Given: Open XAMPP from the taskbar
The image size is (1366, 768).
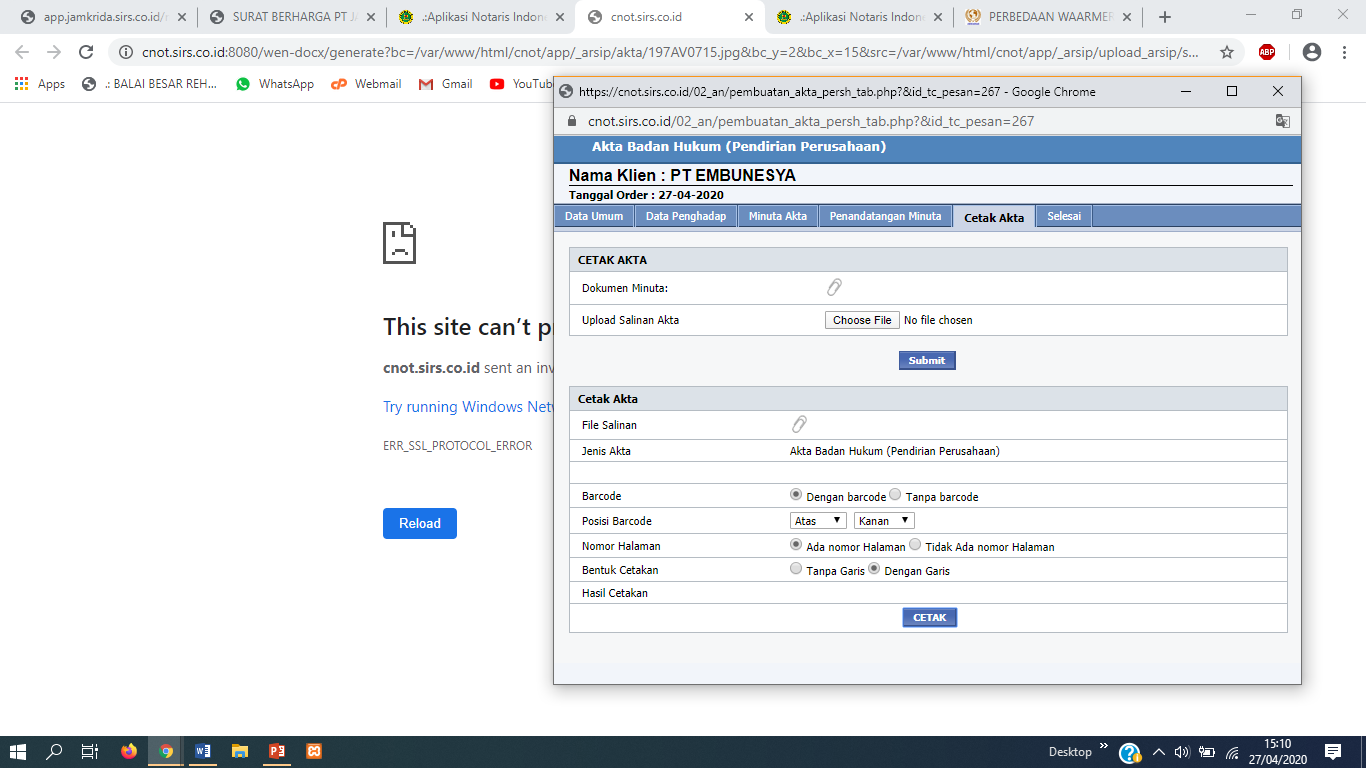Looking at the screenshot, I should 314,751.
